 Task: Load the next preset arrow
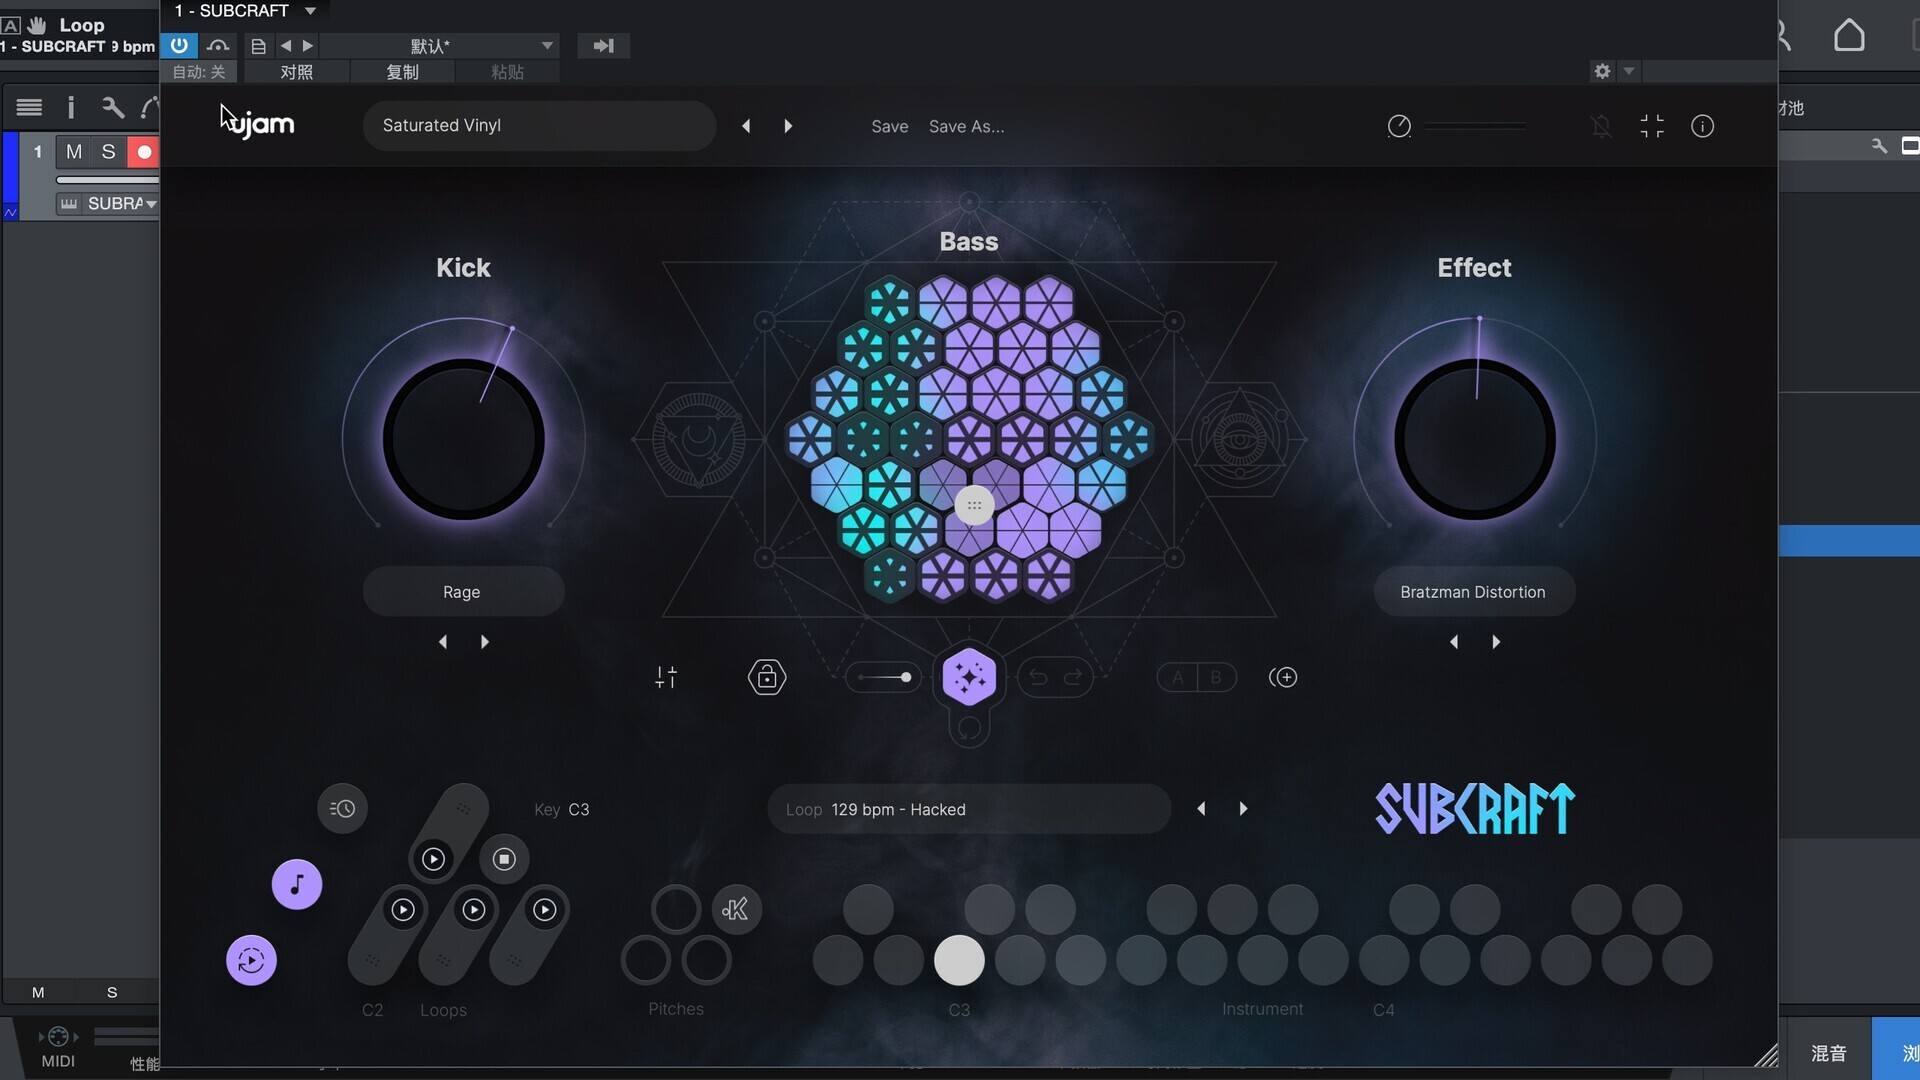click(x=788, y=126)
